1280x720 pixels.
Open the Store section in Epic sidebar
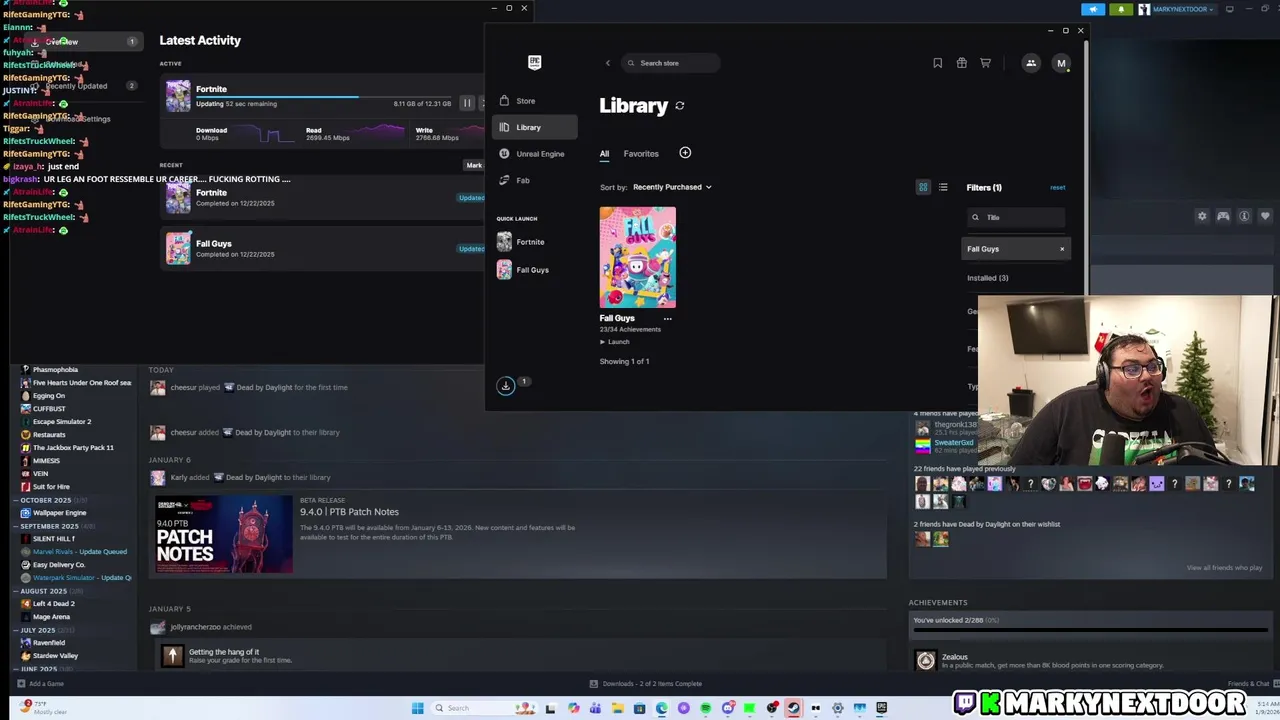click(534, 101)
